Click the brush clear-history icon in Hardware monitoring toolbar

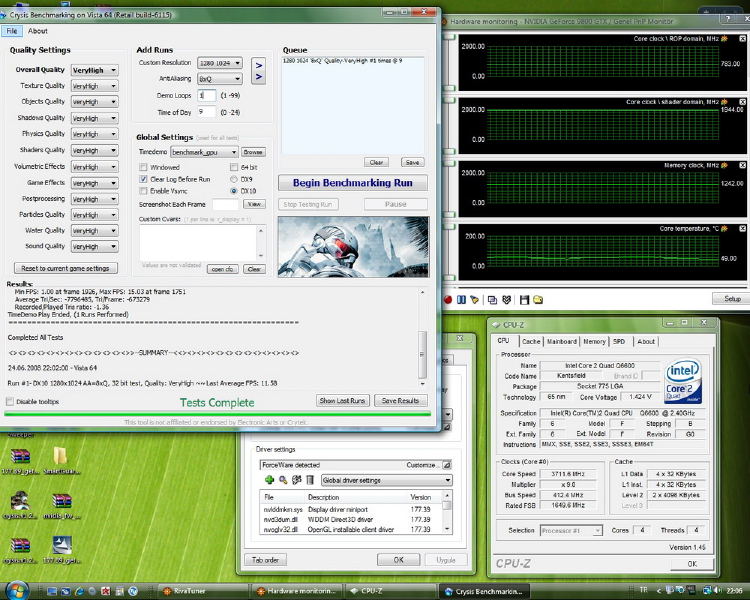click(x=474, y=300)
